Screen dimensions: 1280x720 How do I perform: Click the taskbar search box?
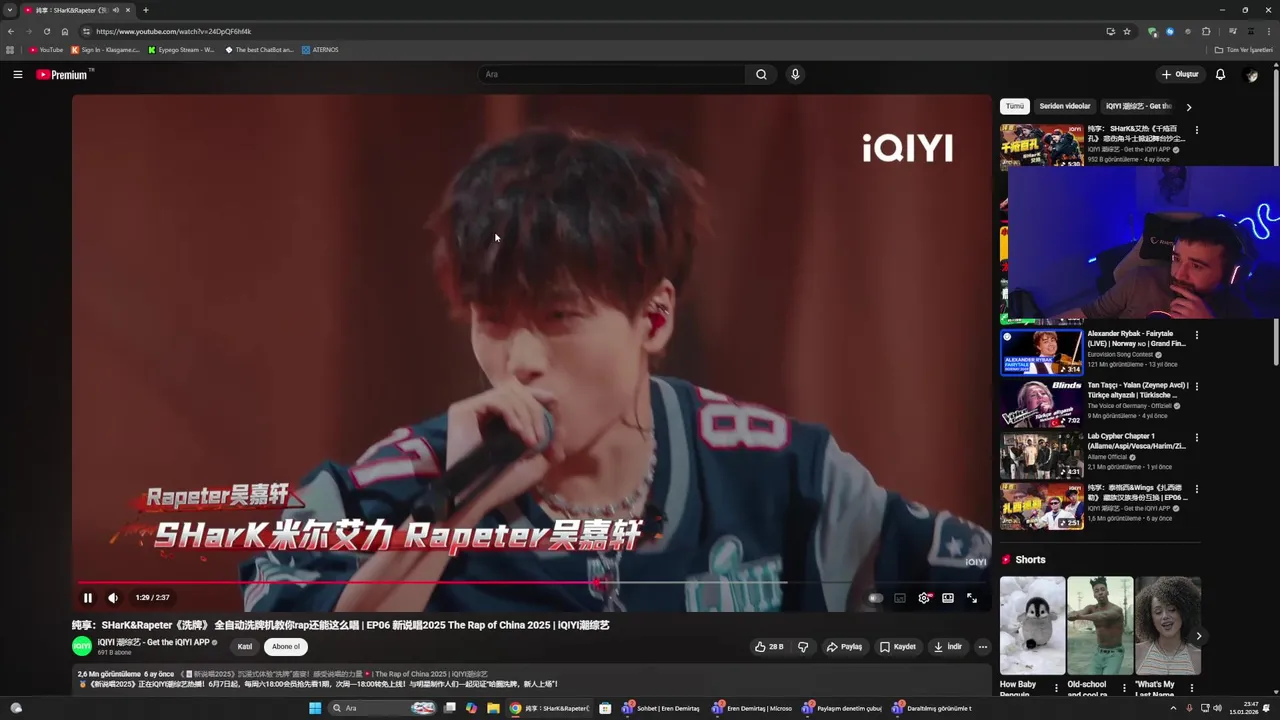[x=380, y=708]
